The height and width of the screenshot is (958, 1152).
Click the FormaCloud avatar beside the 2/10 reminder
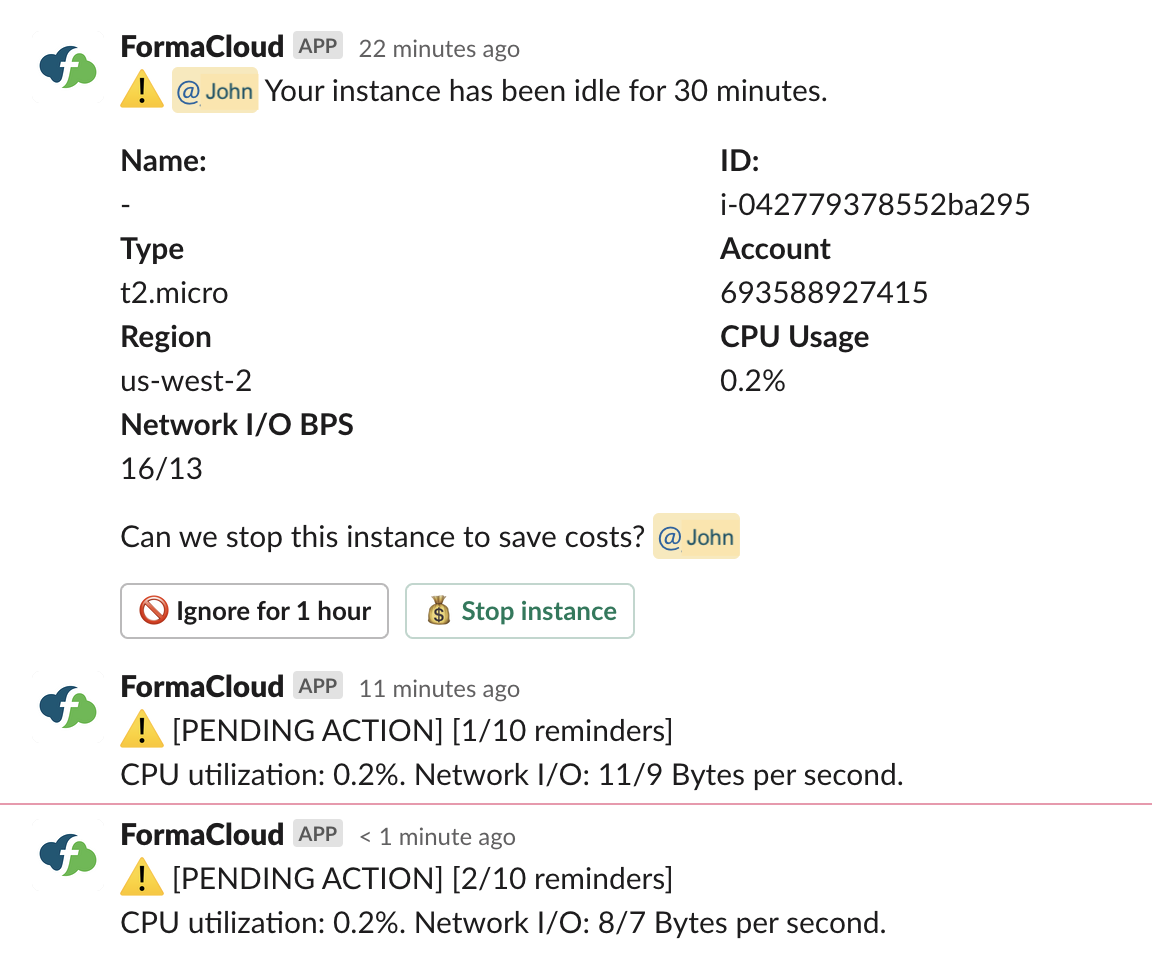[x=67, y=854]
